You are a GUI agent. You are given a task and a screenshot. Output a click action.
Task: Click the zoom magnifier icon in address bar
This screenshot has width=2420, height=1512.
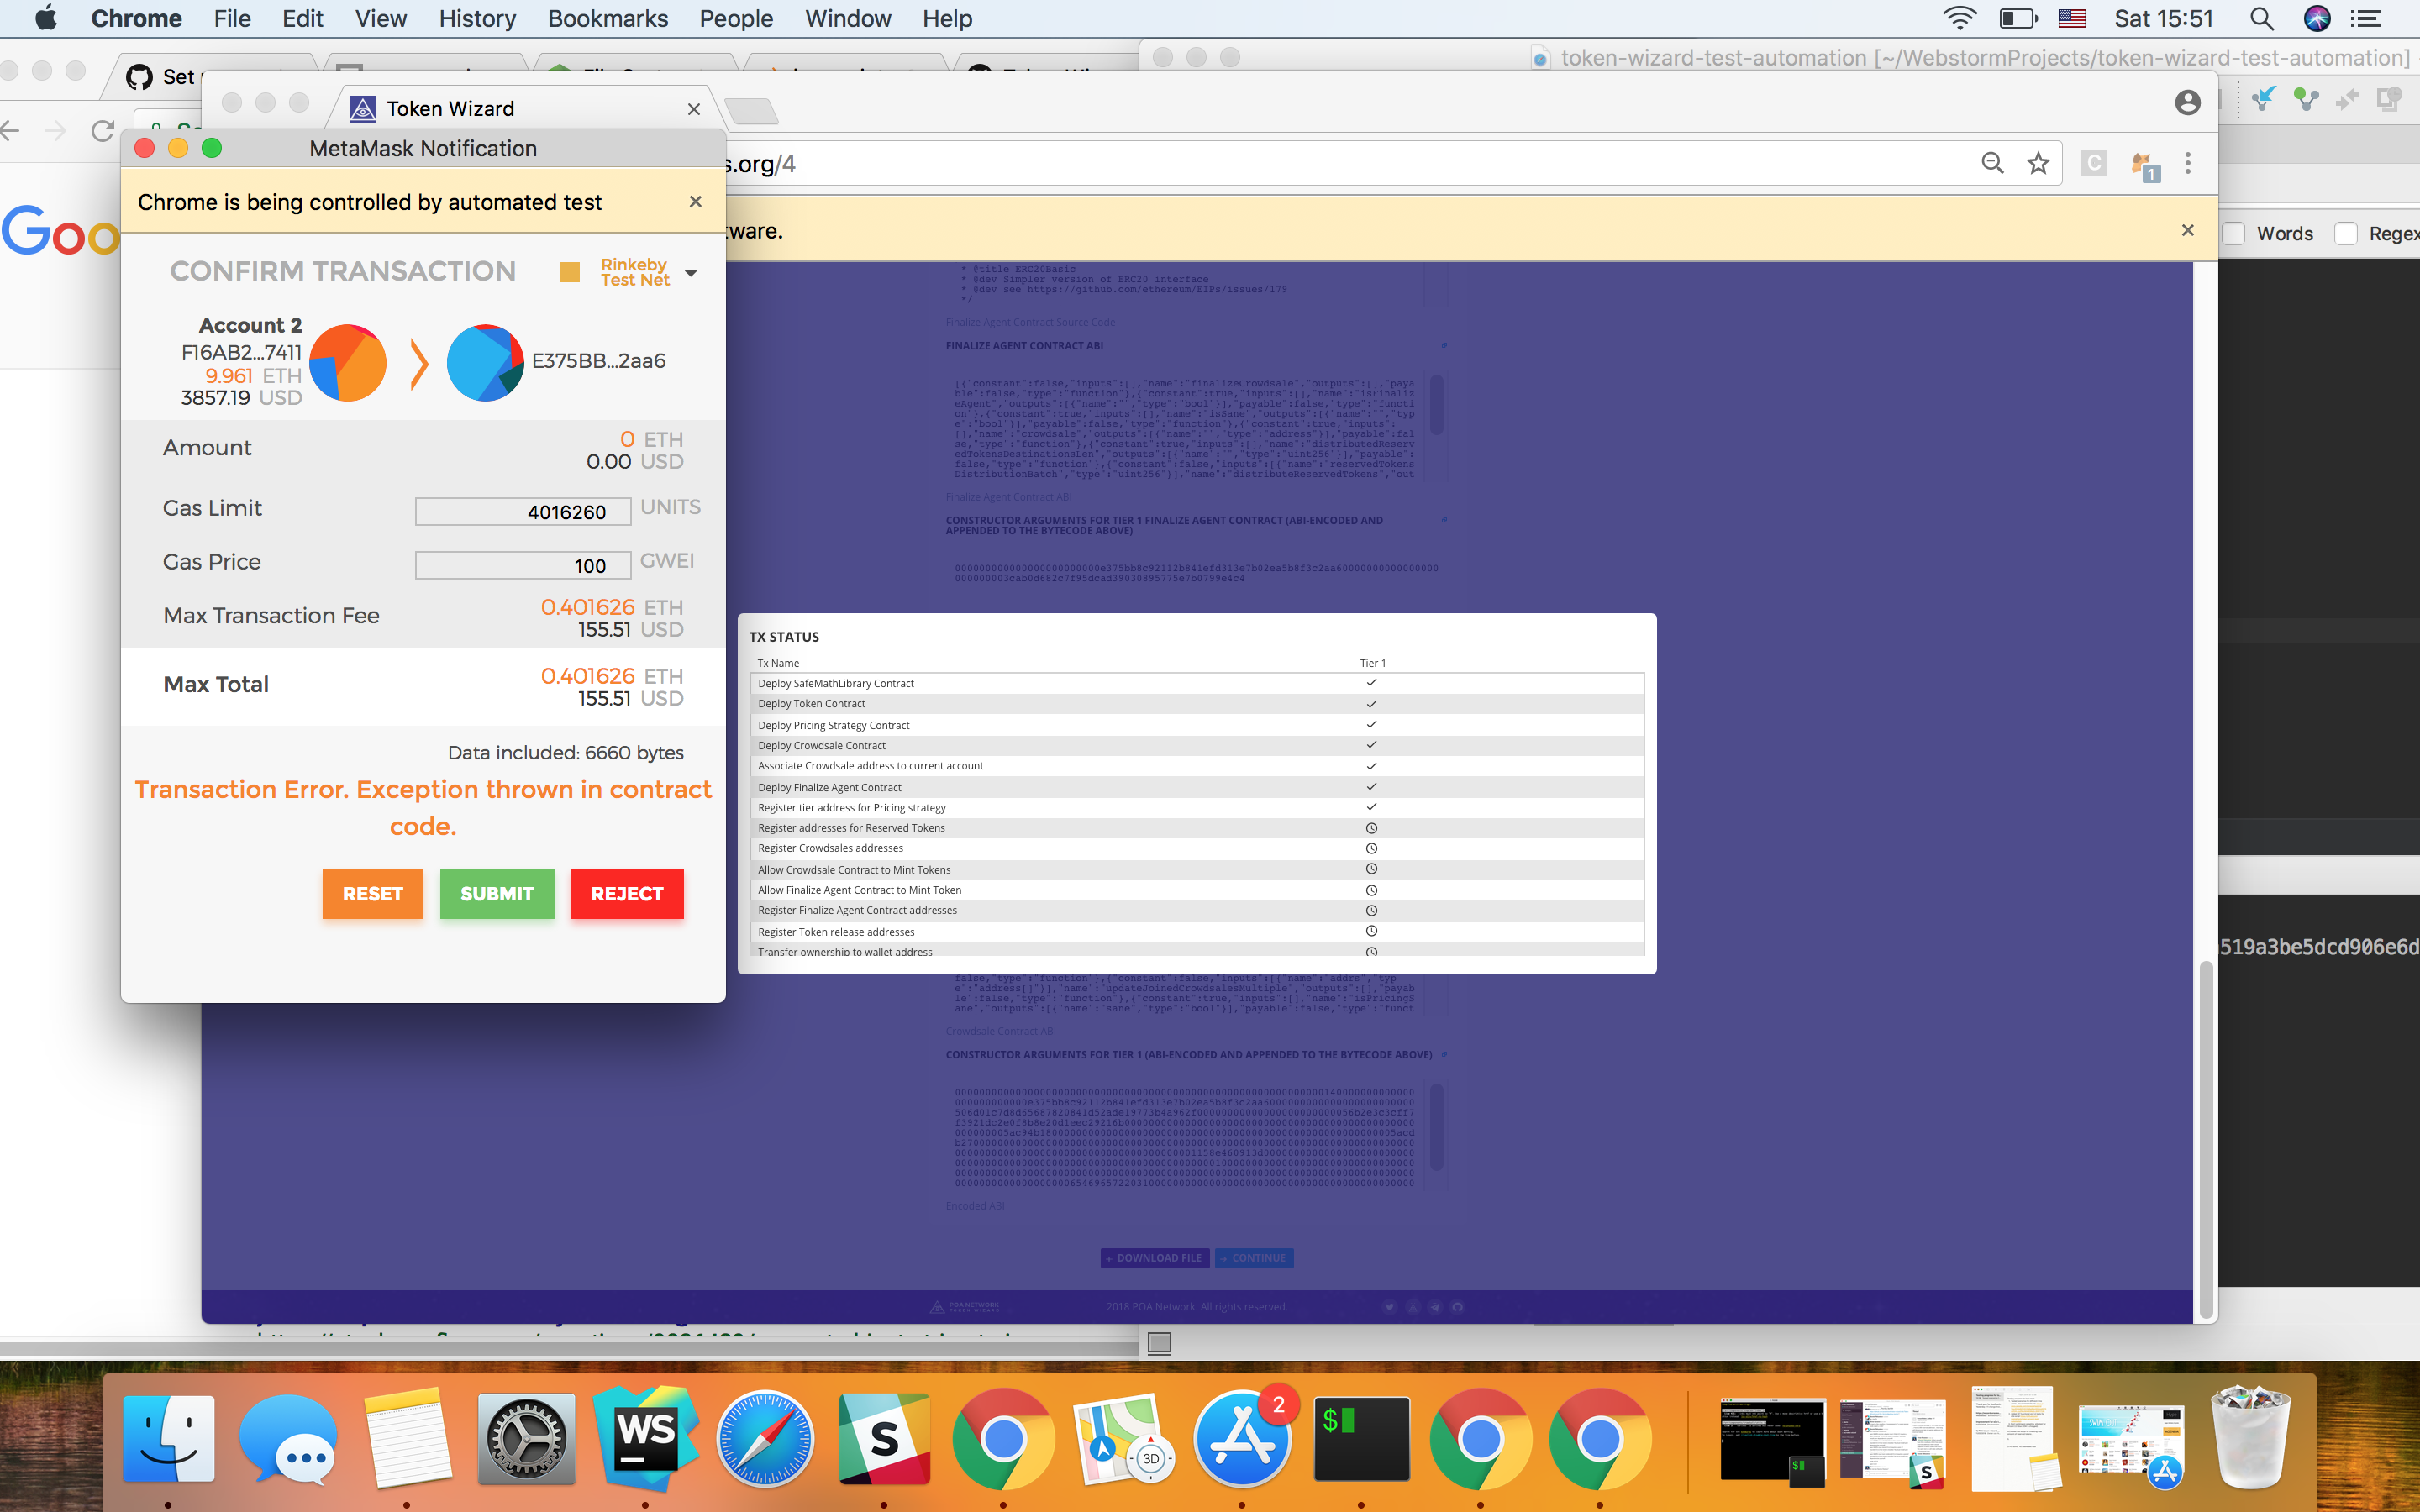coord(1992,164)
